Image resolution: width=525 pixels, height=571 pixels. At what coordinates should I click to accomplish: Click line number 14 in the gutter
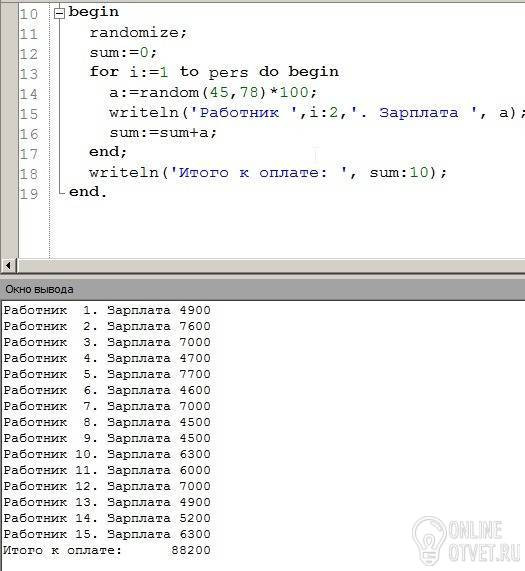pos(29,94)
